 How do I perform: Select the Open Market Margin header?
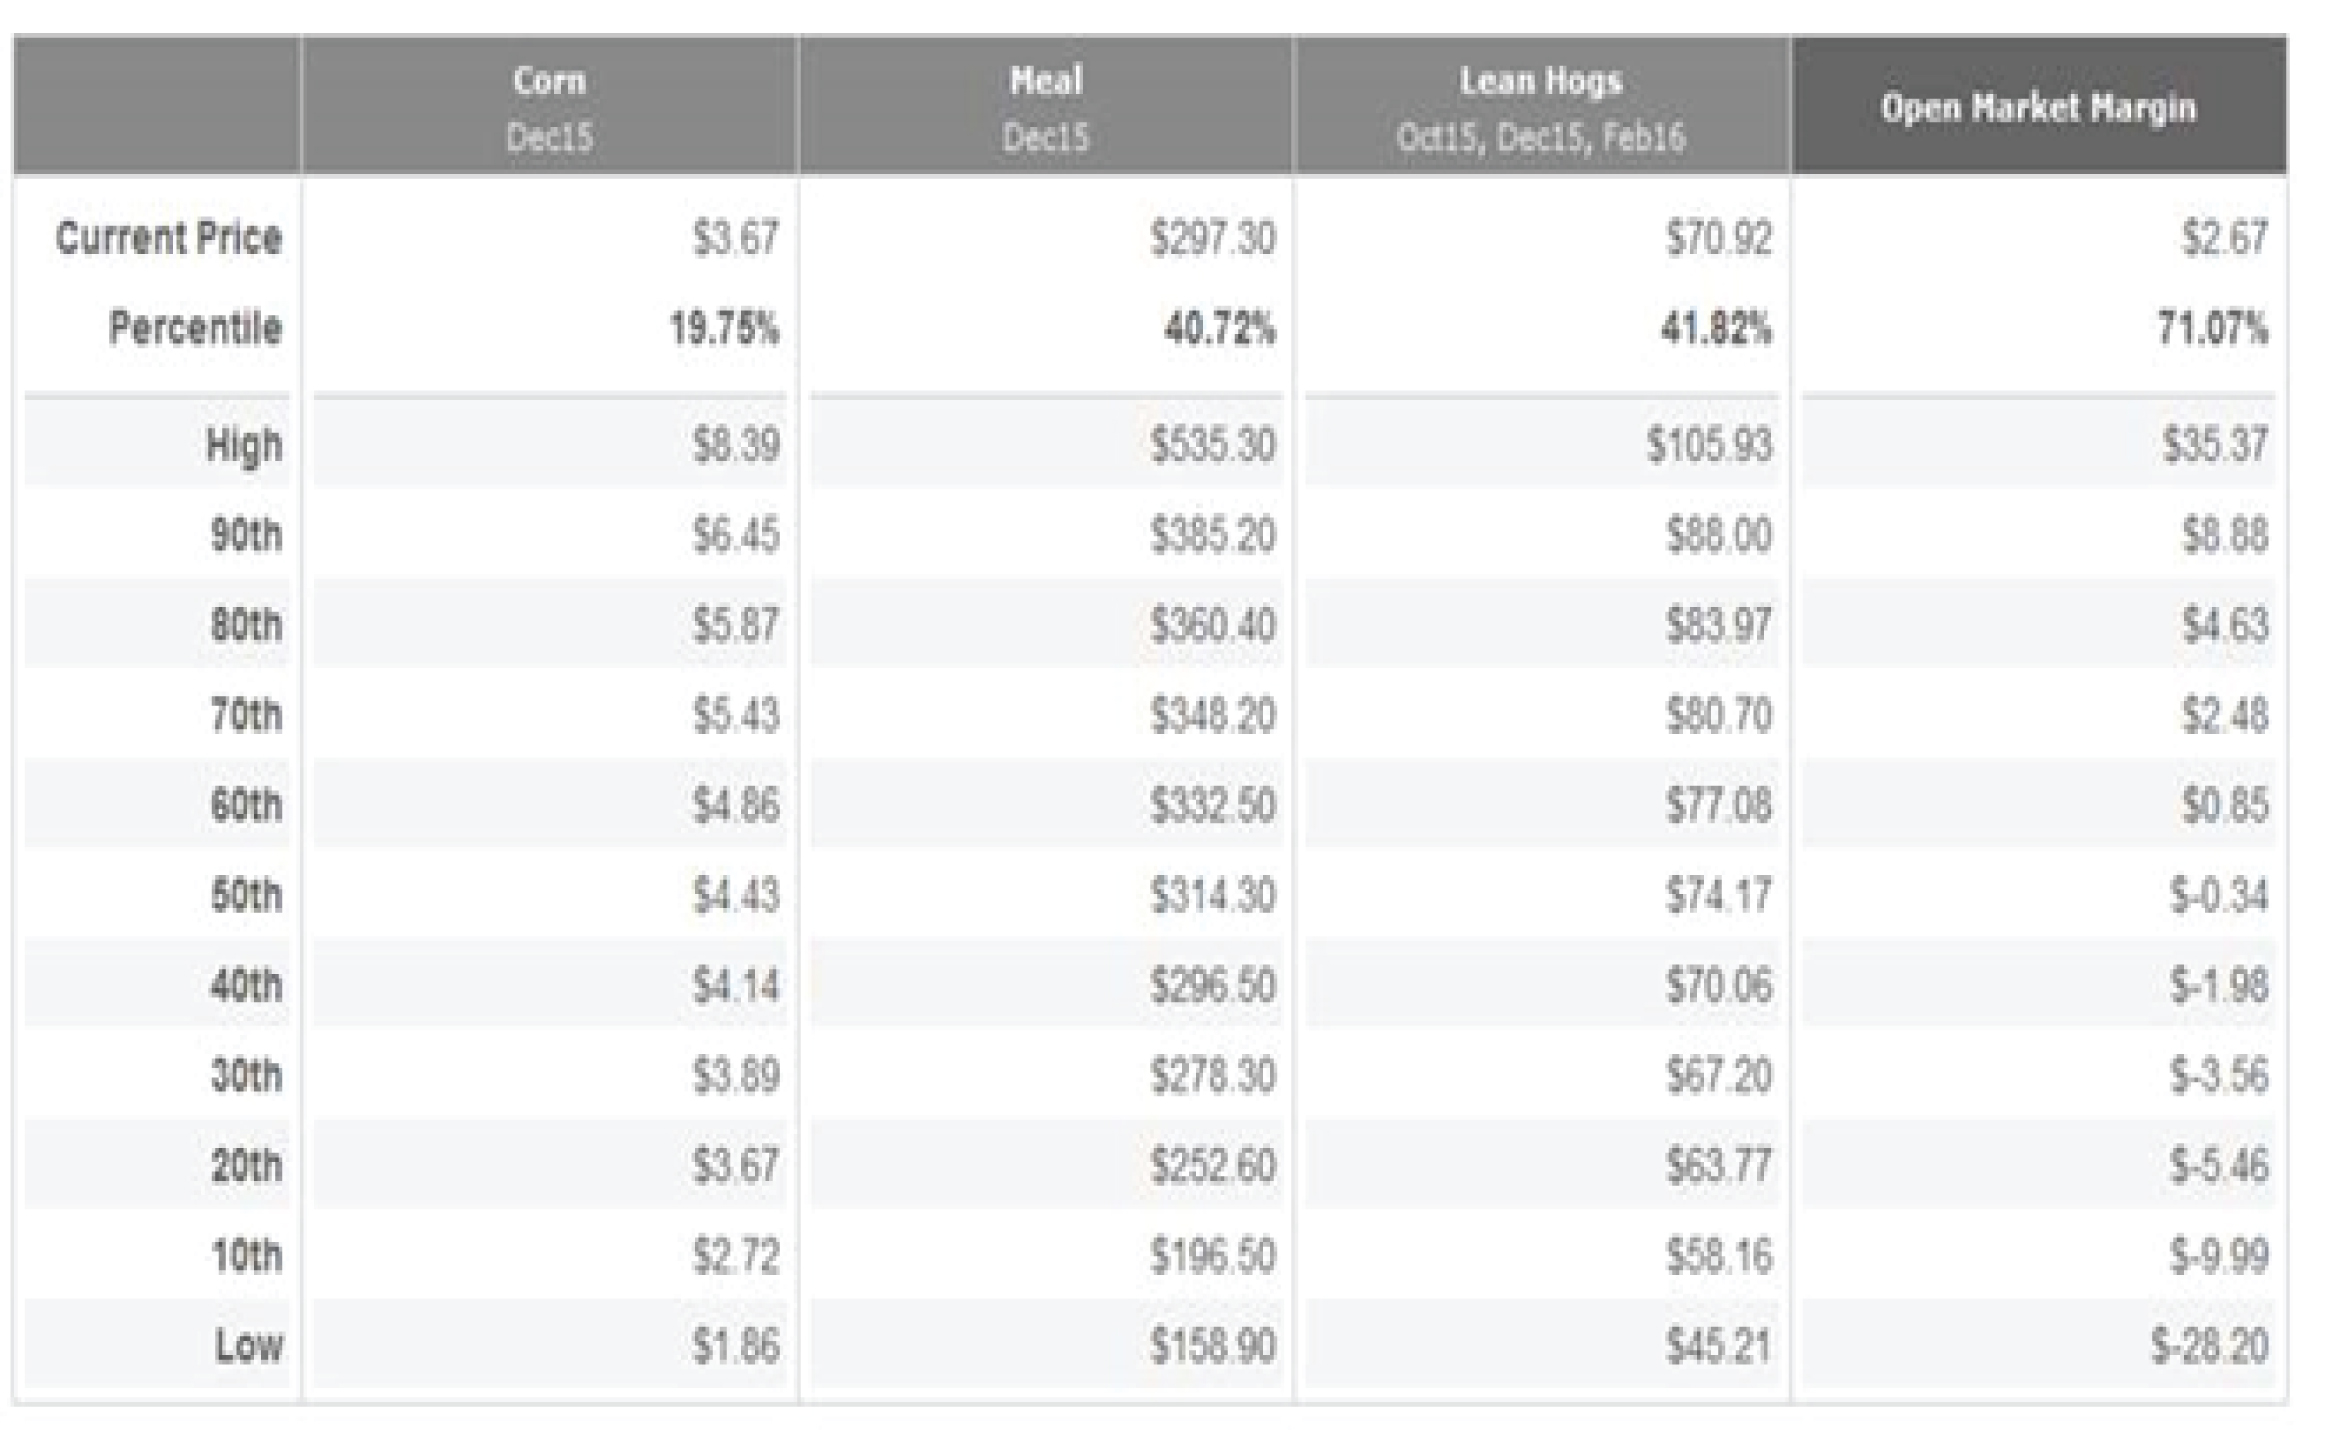pyautogui.click(x=2038, y=107)
